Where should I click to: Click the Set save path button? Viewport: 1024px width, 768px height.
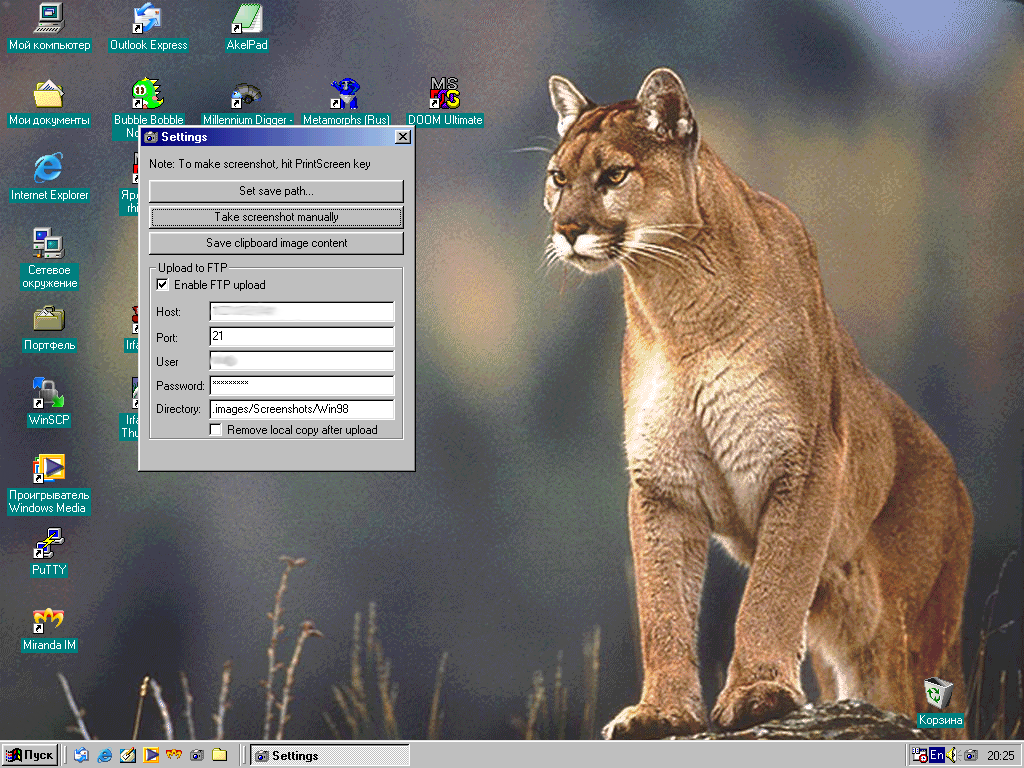pyautogui.click(x=276, y=191)
